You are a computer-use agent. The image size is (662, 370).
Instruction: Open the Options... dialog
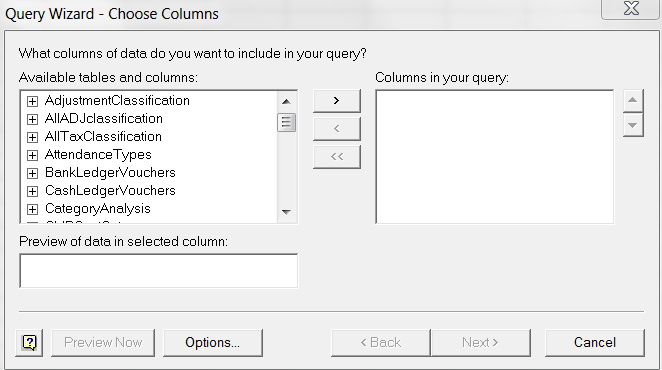[x=213, y=343]
